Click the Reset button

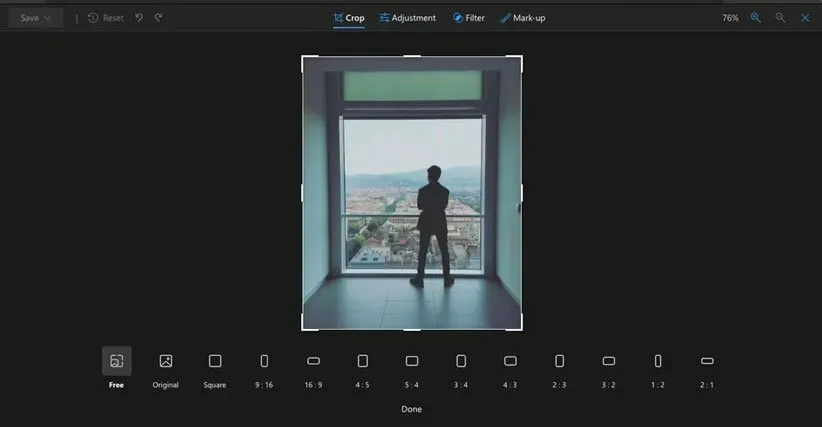coord(106,18)
